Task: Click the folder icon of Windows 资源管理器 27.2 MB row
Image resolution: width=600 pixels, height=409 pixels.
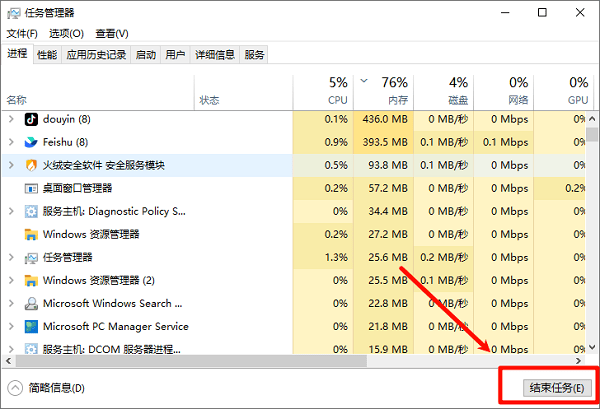Action: pos(31,234)
